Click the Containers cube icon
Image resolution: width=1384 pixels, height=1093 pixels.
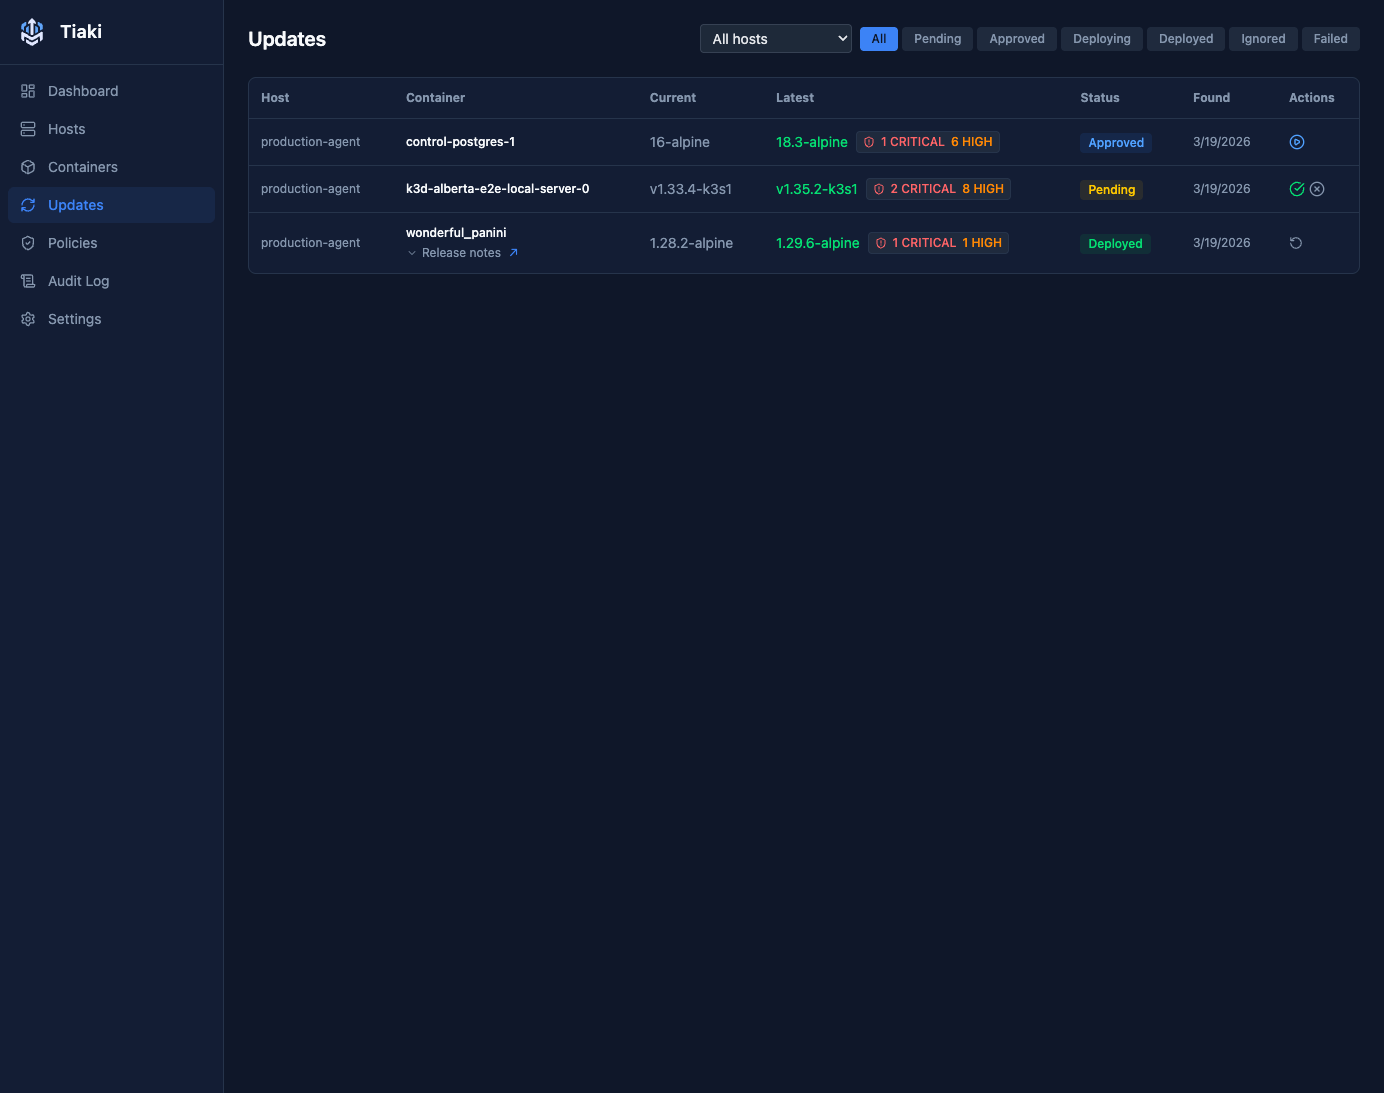(28, 167)
